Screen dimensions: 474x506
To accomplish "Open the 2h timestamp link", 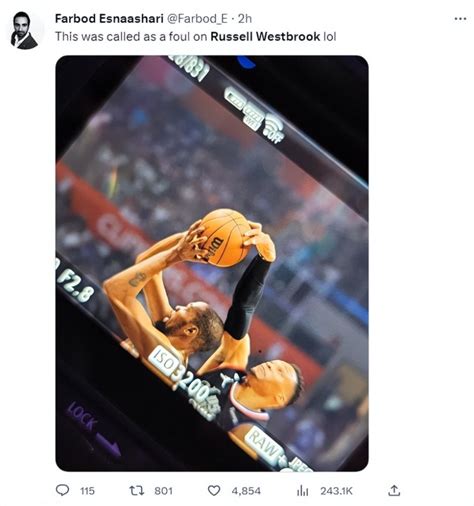I will (x=245, y=19).
